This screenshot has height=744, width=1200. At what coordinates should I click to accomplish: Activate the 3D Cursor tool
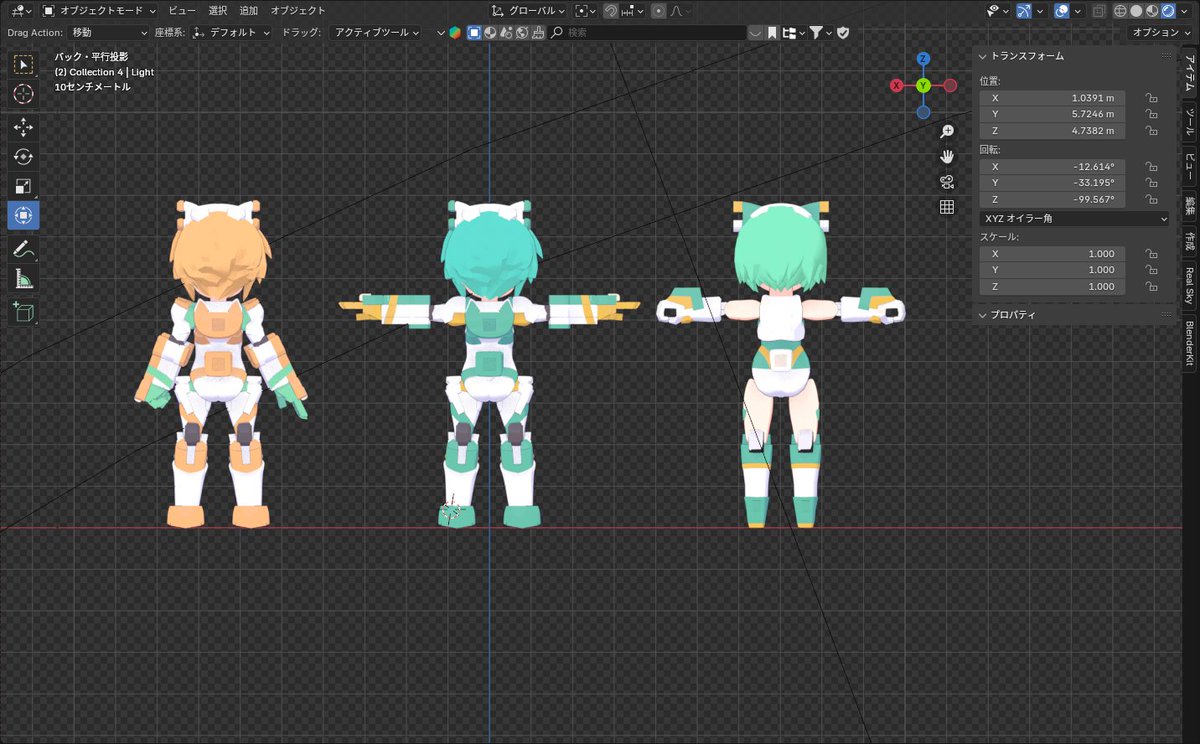tap(23, 94)
